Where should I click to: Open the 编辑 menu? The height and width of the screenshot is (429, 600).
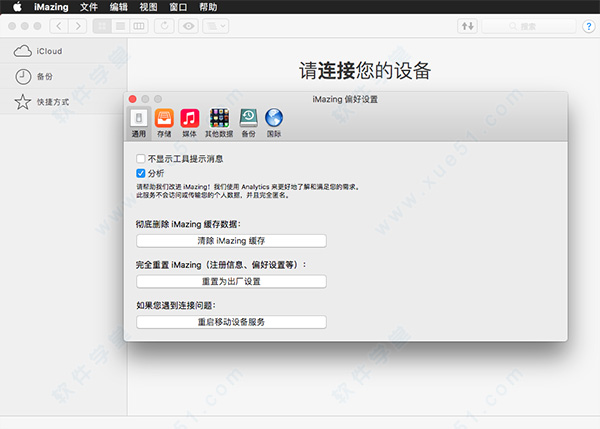click(x=119, y=7)
